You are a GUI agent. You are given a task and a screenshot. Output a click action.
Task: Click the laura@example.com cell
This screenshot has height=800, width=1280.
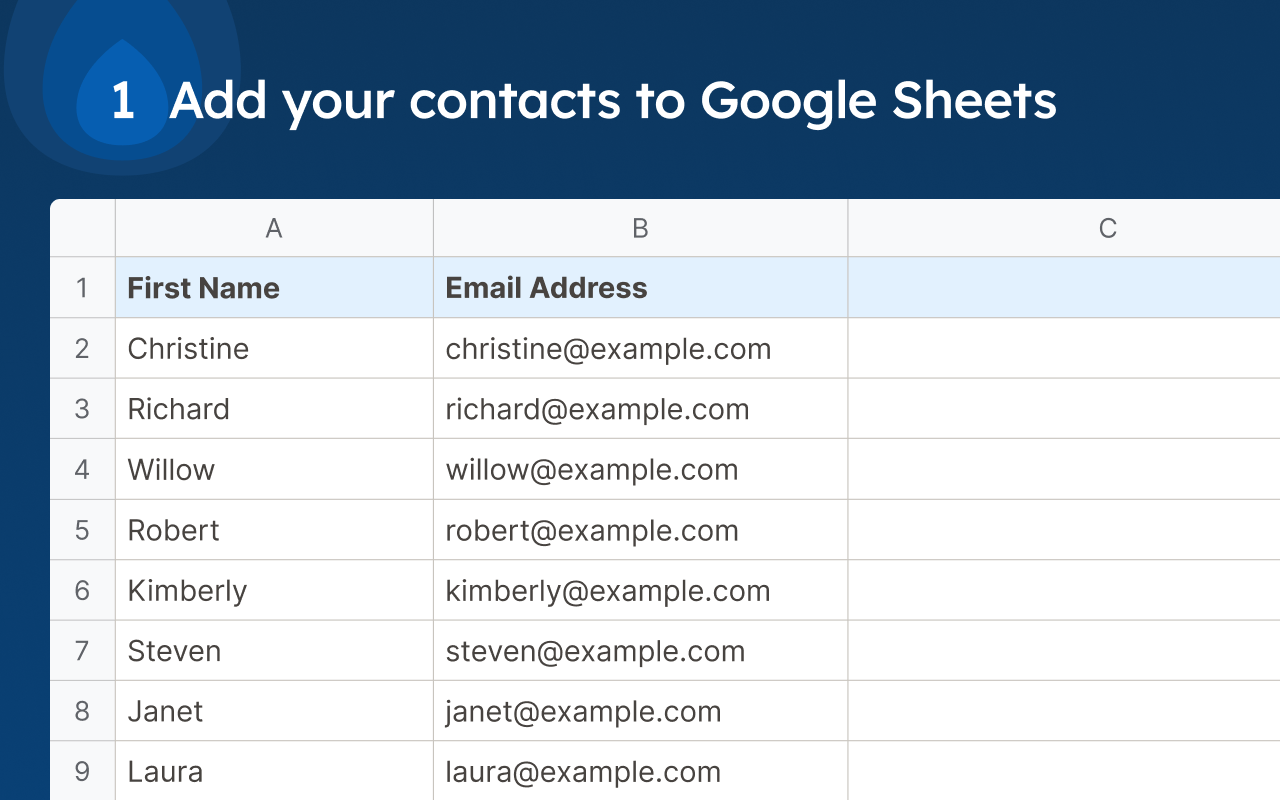point(640,771)
